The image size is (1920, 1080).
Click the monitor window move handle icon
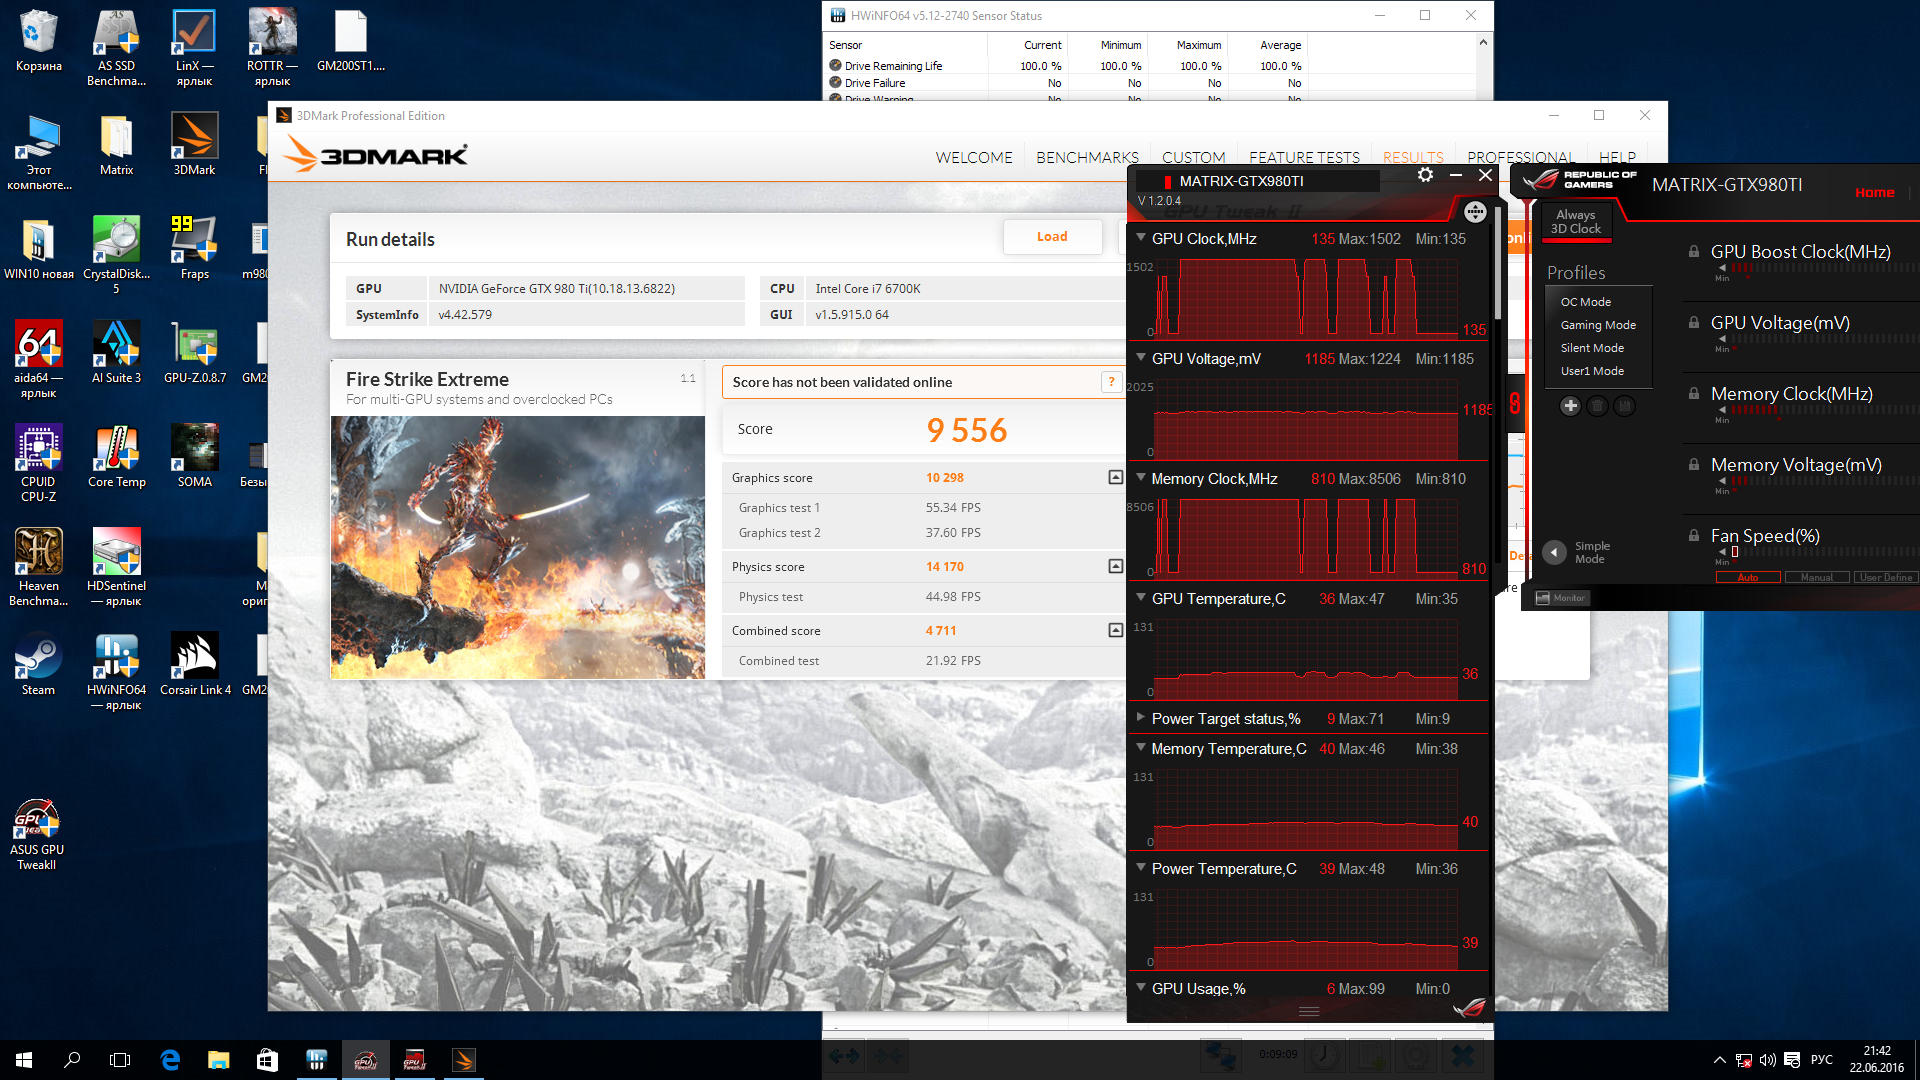(x=1475, y=212)
